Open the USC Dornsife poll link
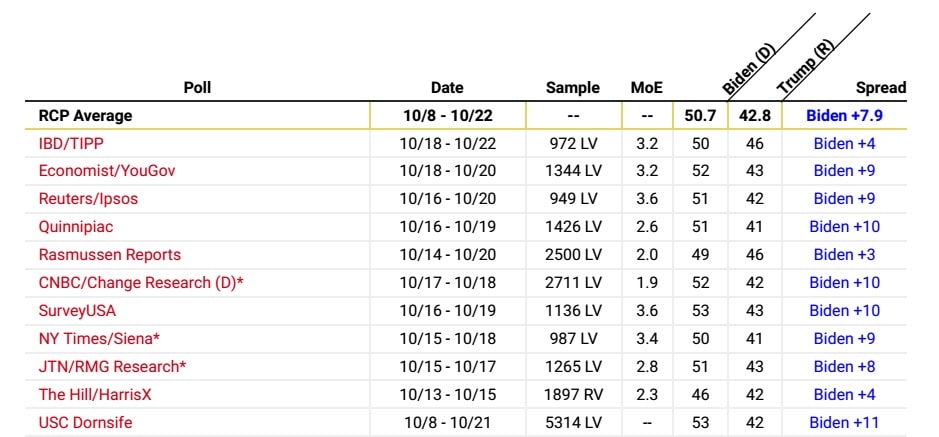This screenshot has width=939, height=437. [85, 423]
